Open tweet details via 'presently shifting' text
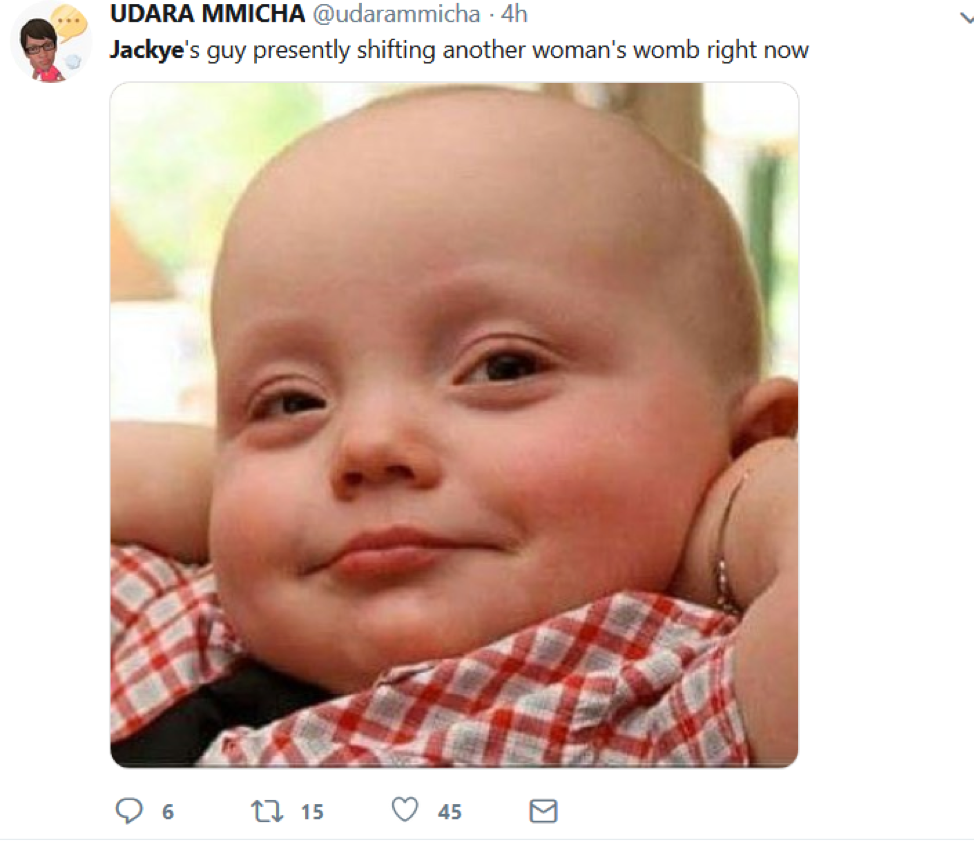 tap(344, 50)
